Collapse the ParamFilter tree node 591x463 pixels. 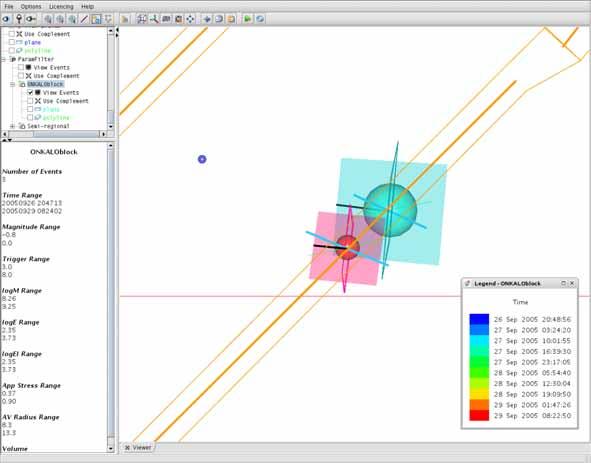point(4,59)
